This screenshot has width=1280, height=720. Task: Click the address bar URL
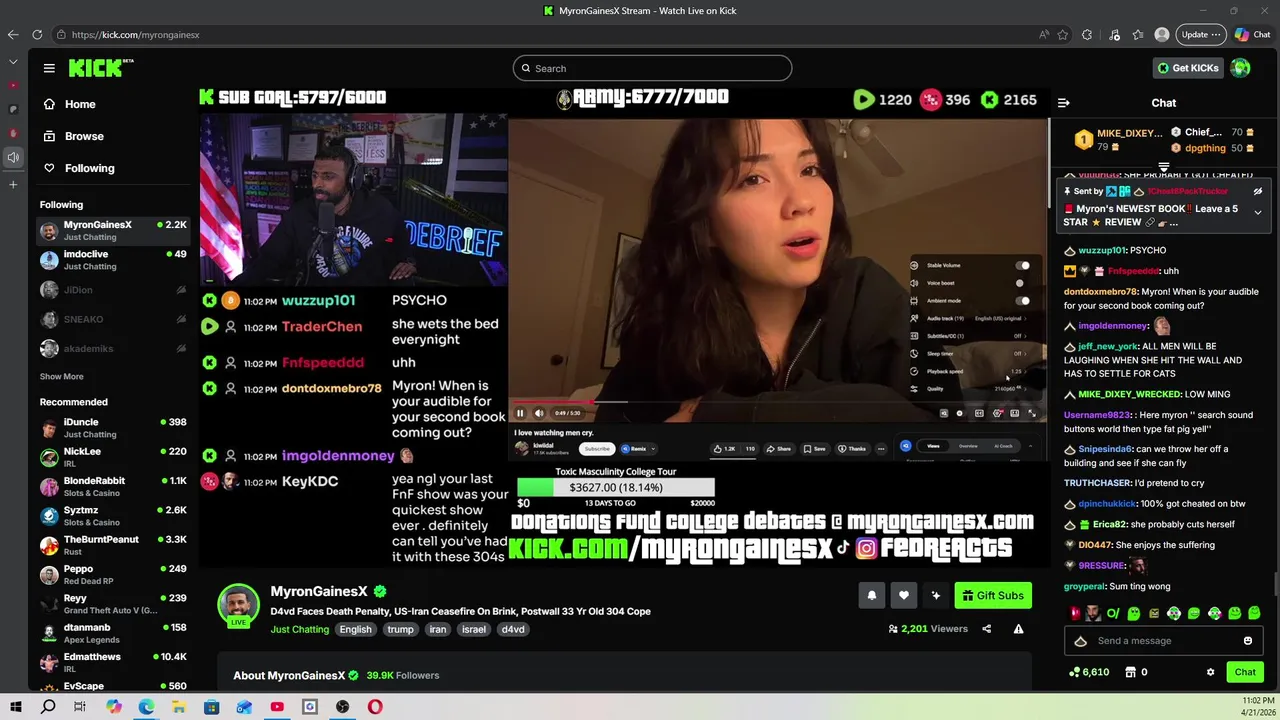pyautogui.click(x=136, y=35)
